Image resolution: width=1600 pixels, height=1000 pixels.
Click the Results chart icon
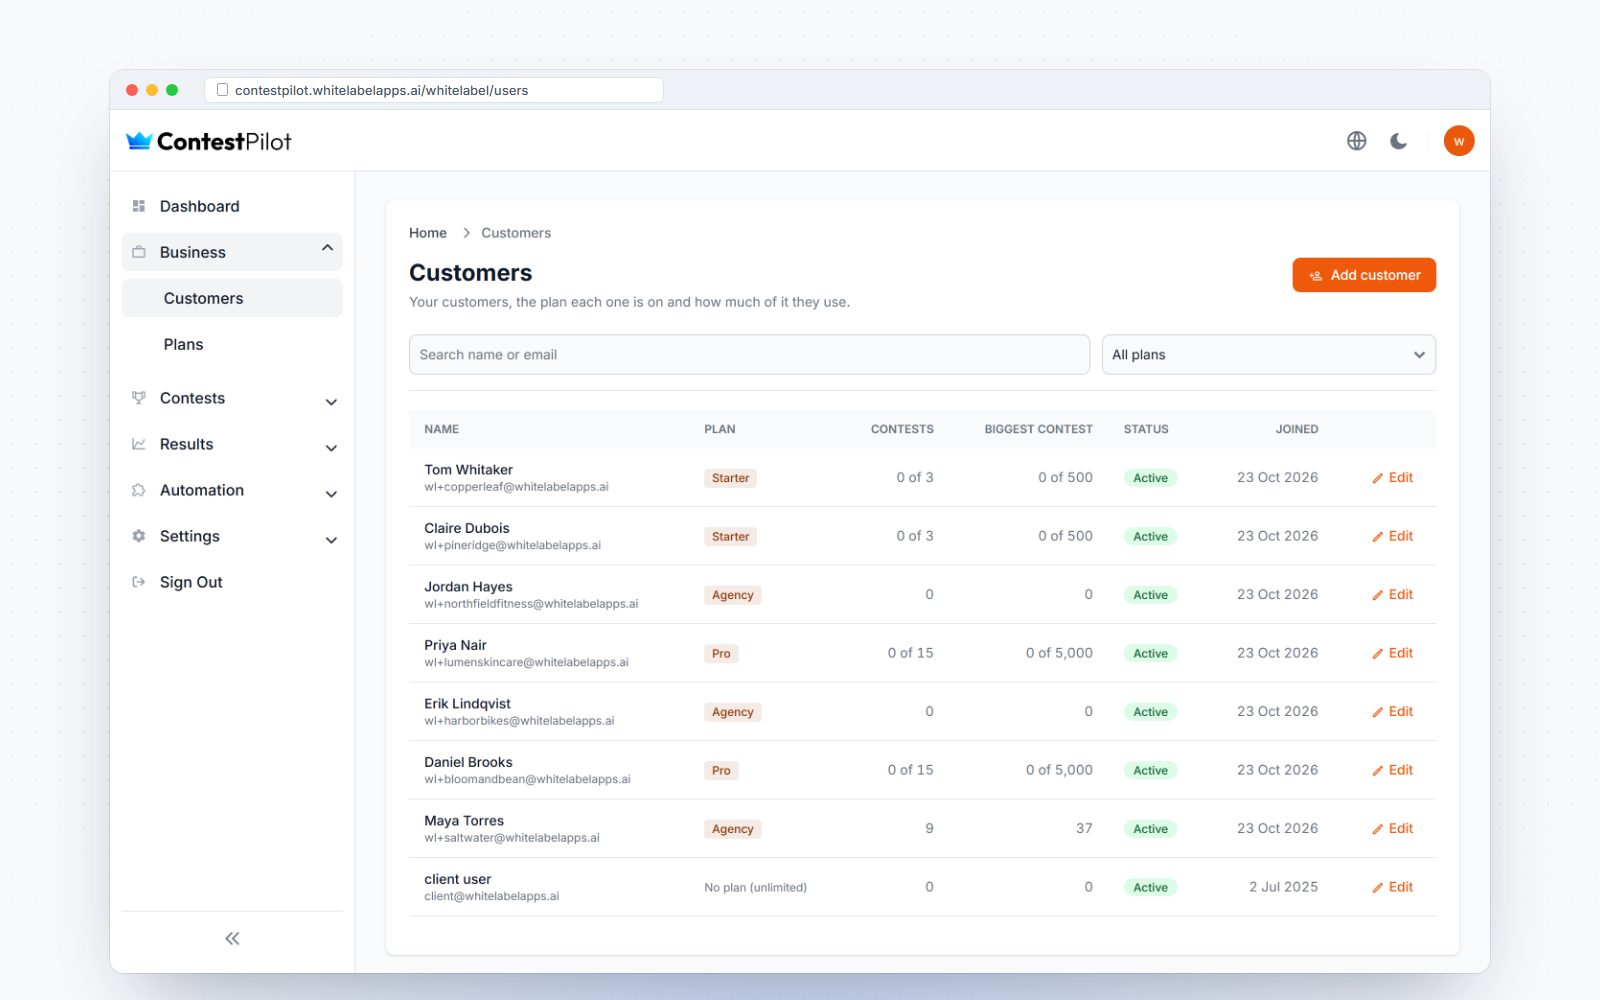click(139, 444)
